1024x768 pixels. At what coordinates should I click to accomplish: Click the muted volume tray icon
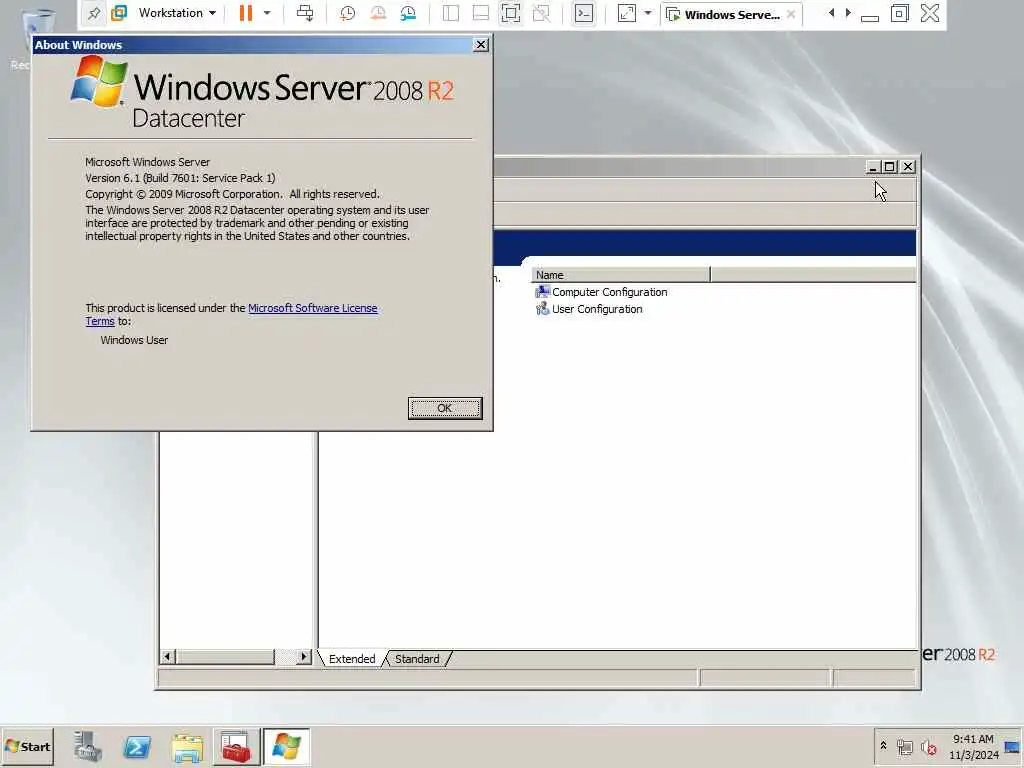pyautogui.click(x=929, y=746)
